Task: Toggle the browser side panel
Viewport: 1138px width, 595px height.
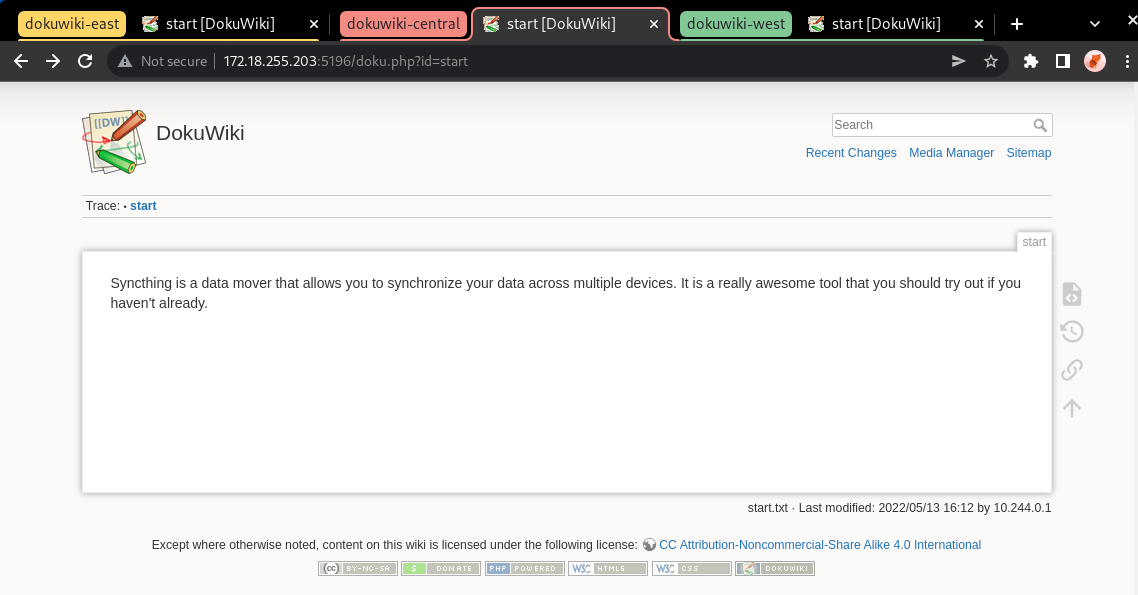Action: click(x=1063, y=61)
